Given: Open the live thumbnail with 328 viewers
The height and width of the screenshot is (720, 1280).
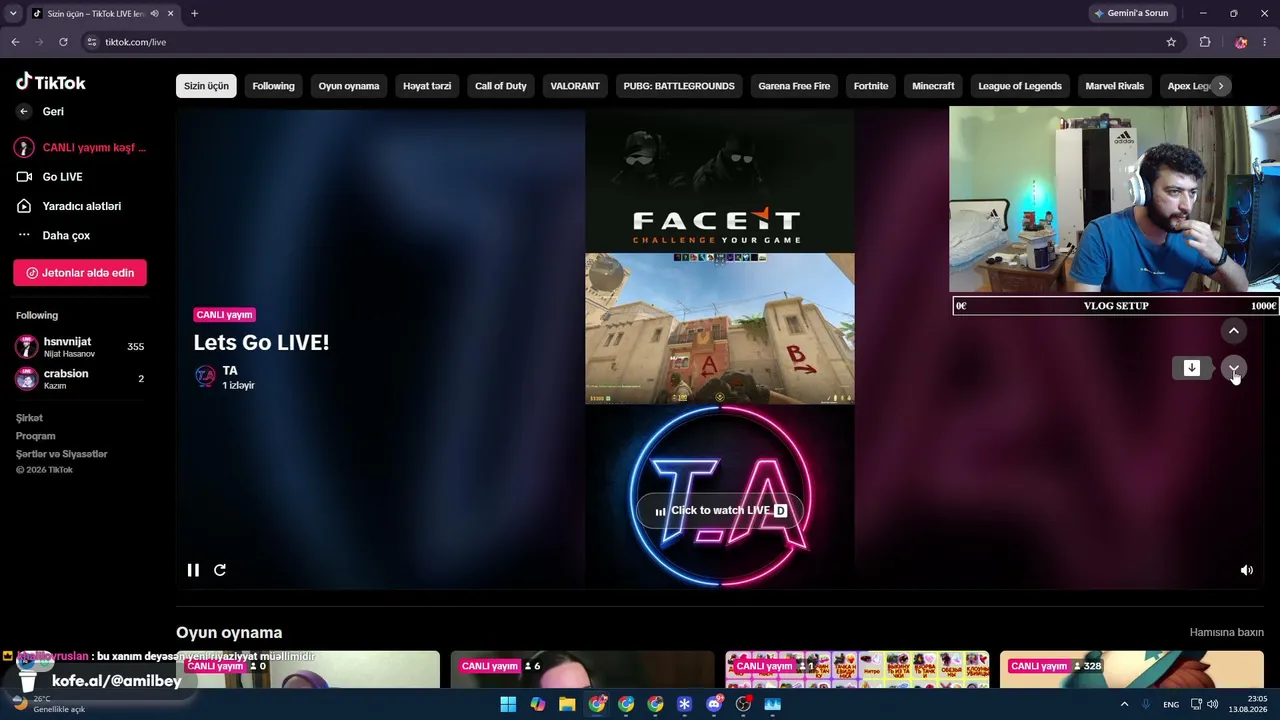Looking at the screenshot, I should (1132, 670).
